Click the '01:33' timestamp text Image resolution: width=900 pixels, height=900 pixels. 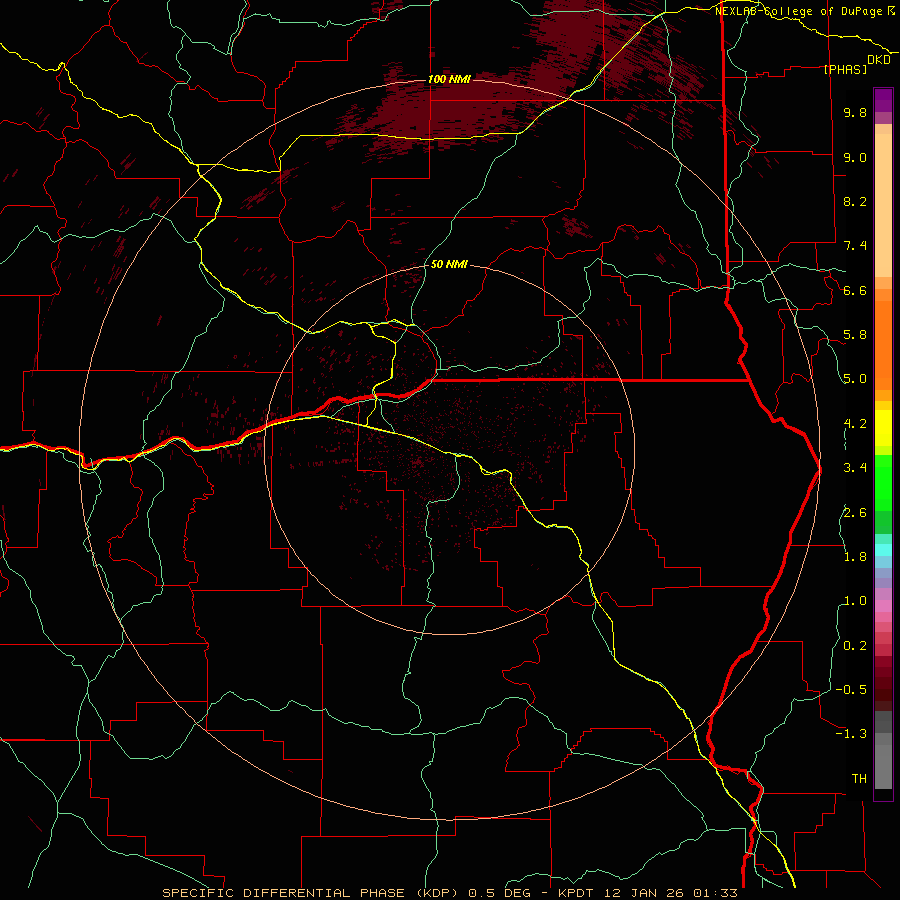tap(715, 893)
